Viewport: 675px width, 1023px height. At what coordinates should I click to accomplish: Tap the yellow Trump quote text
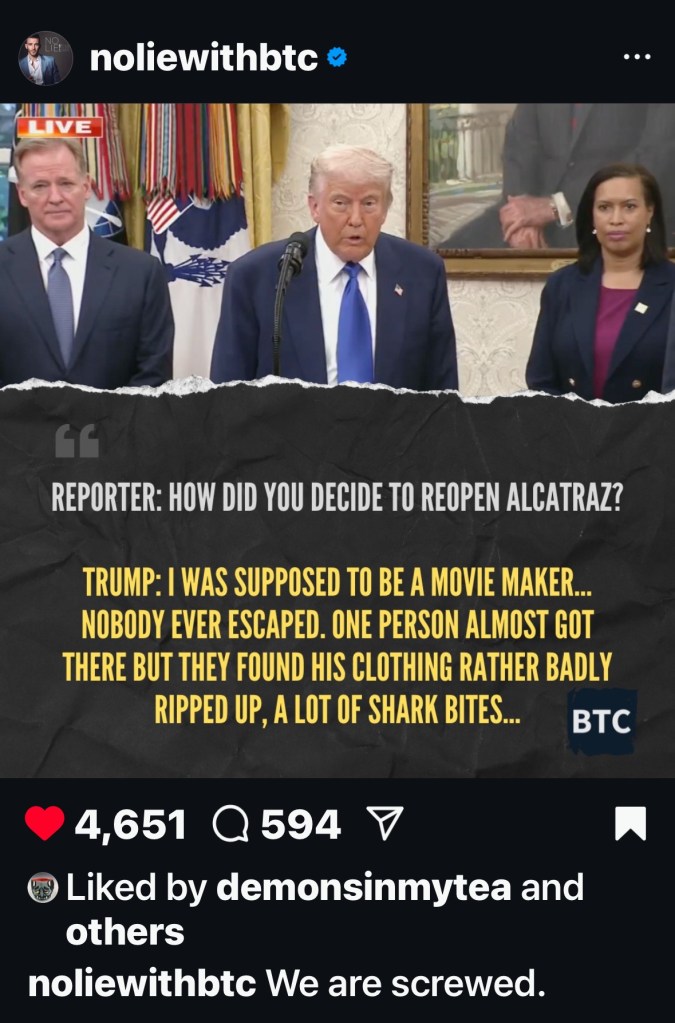[x=337, y=646]
